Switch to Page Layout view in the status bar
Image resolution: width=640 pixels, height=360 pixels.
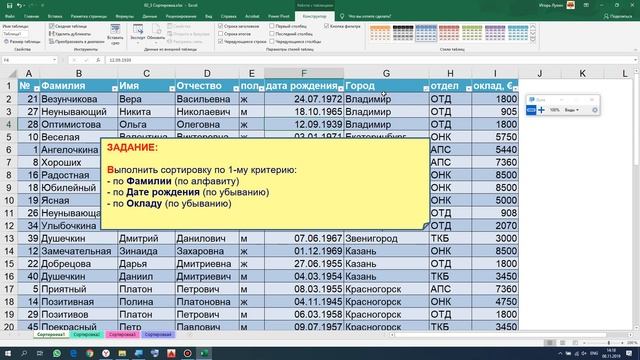562,343
